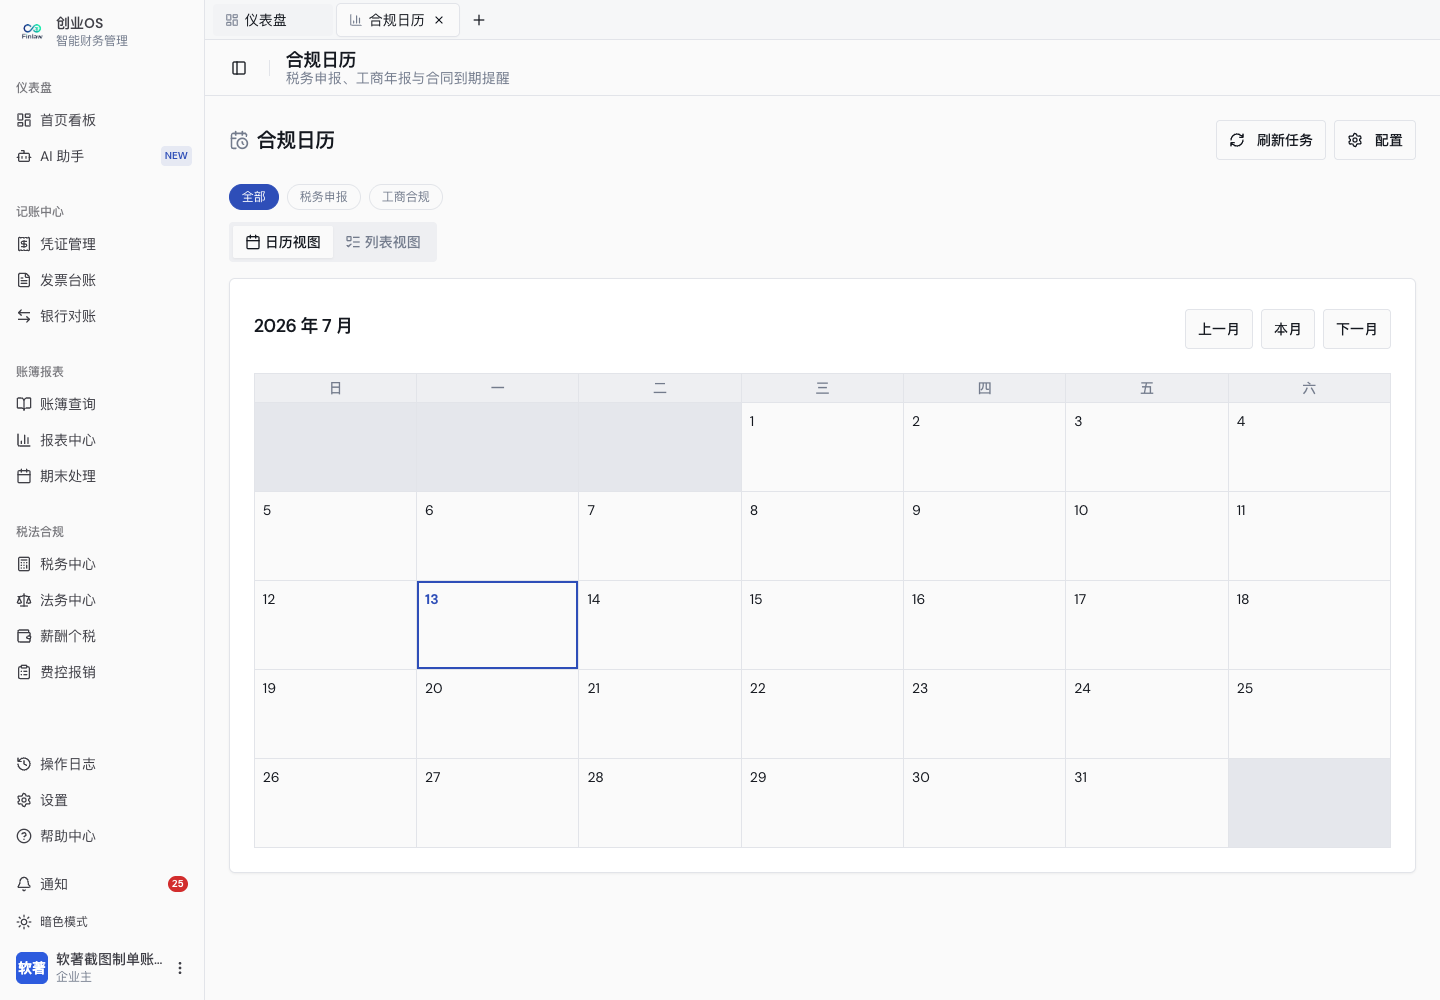
Task: Close the 合规日历 tab
Action: (x=439, y=20)
